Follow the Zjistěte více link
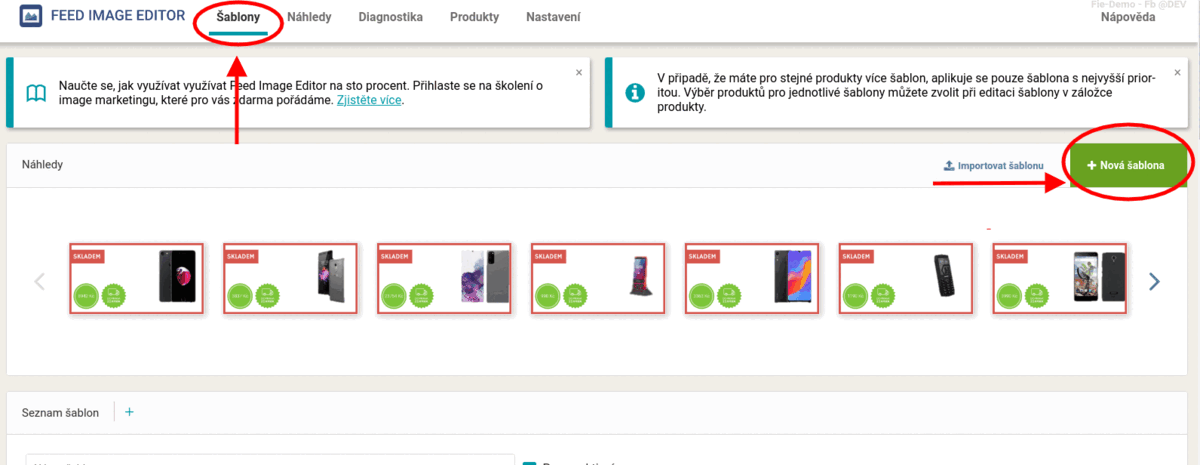Viewport: 1200px width, 465px height. [370, 101]
